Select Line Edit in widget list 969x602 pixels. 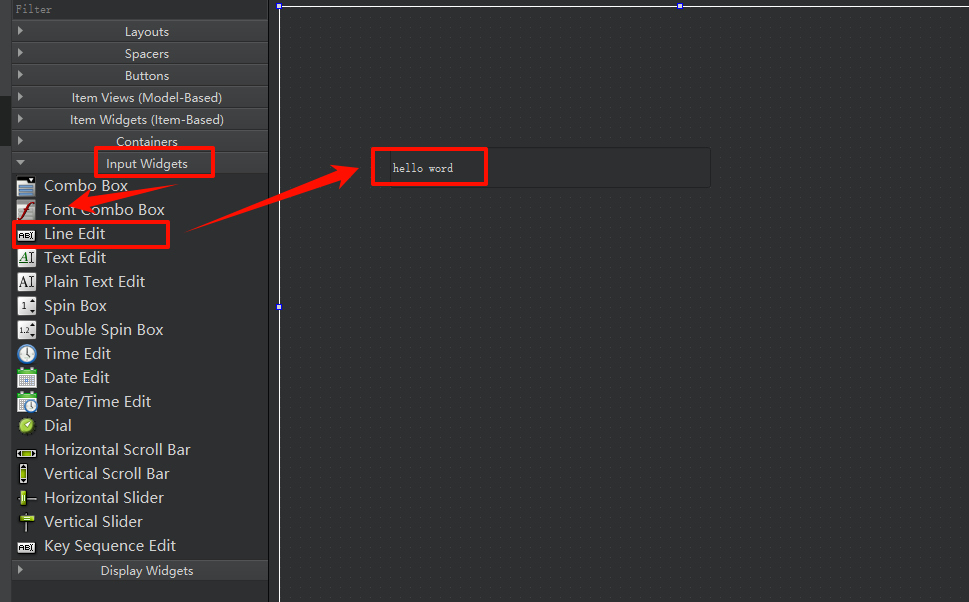pos(75,234)
